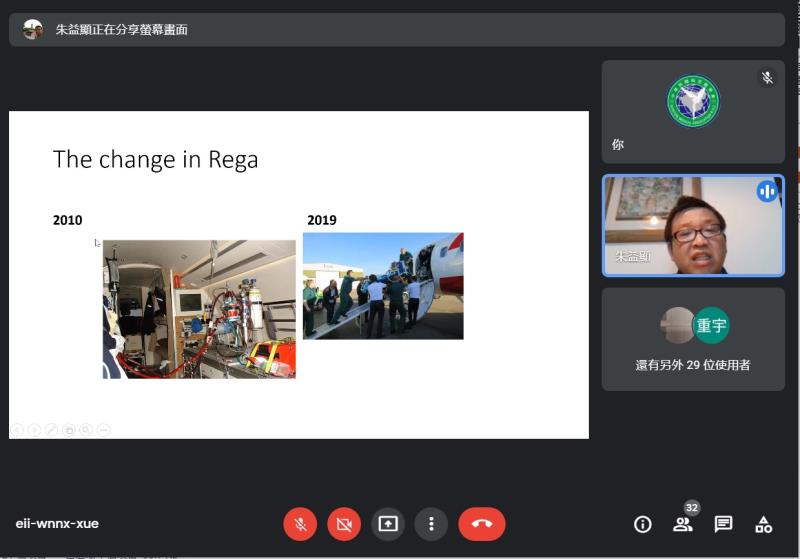Screen dimensions: 800x559
Task: Open the more options three-dot menu
Action: 431,524
